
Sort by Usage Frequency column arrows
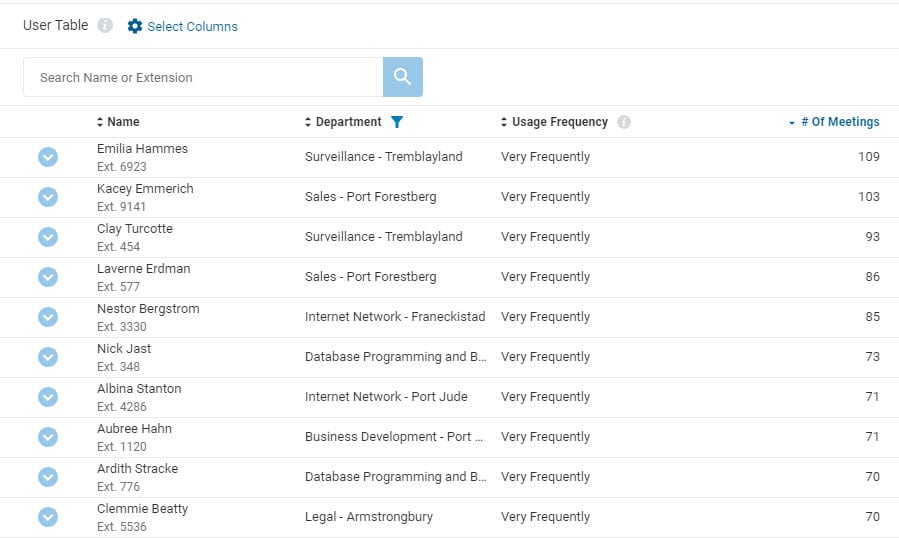[504, 122]
